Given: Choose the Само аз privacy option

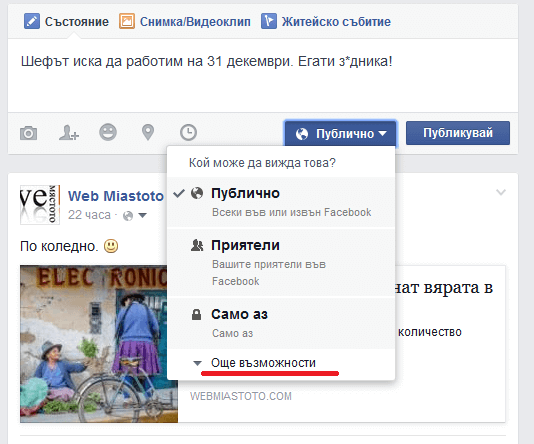Looking at the screenshot, I should click(281, 323).
